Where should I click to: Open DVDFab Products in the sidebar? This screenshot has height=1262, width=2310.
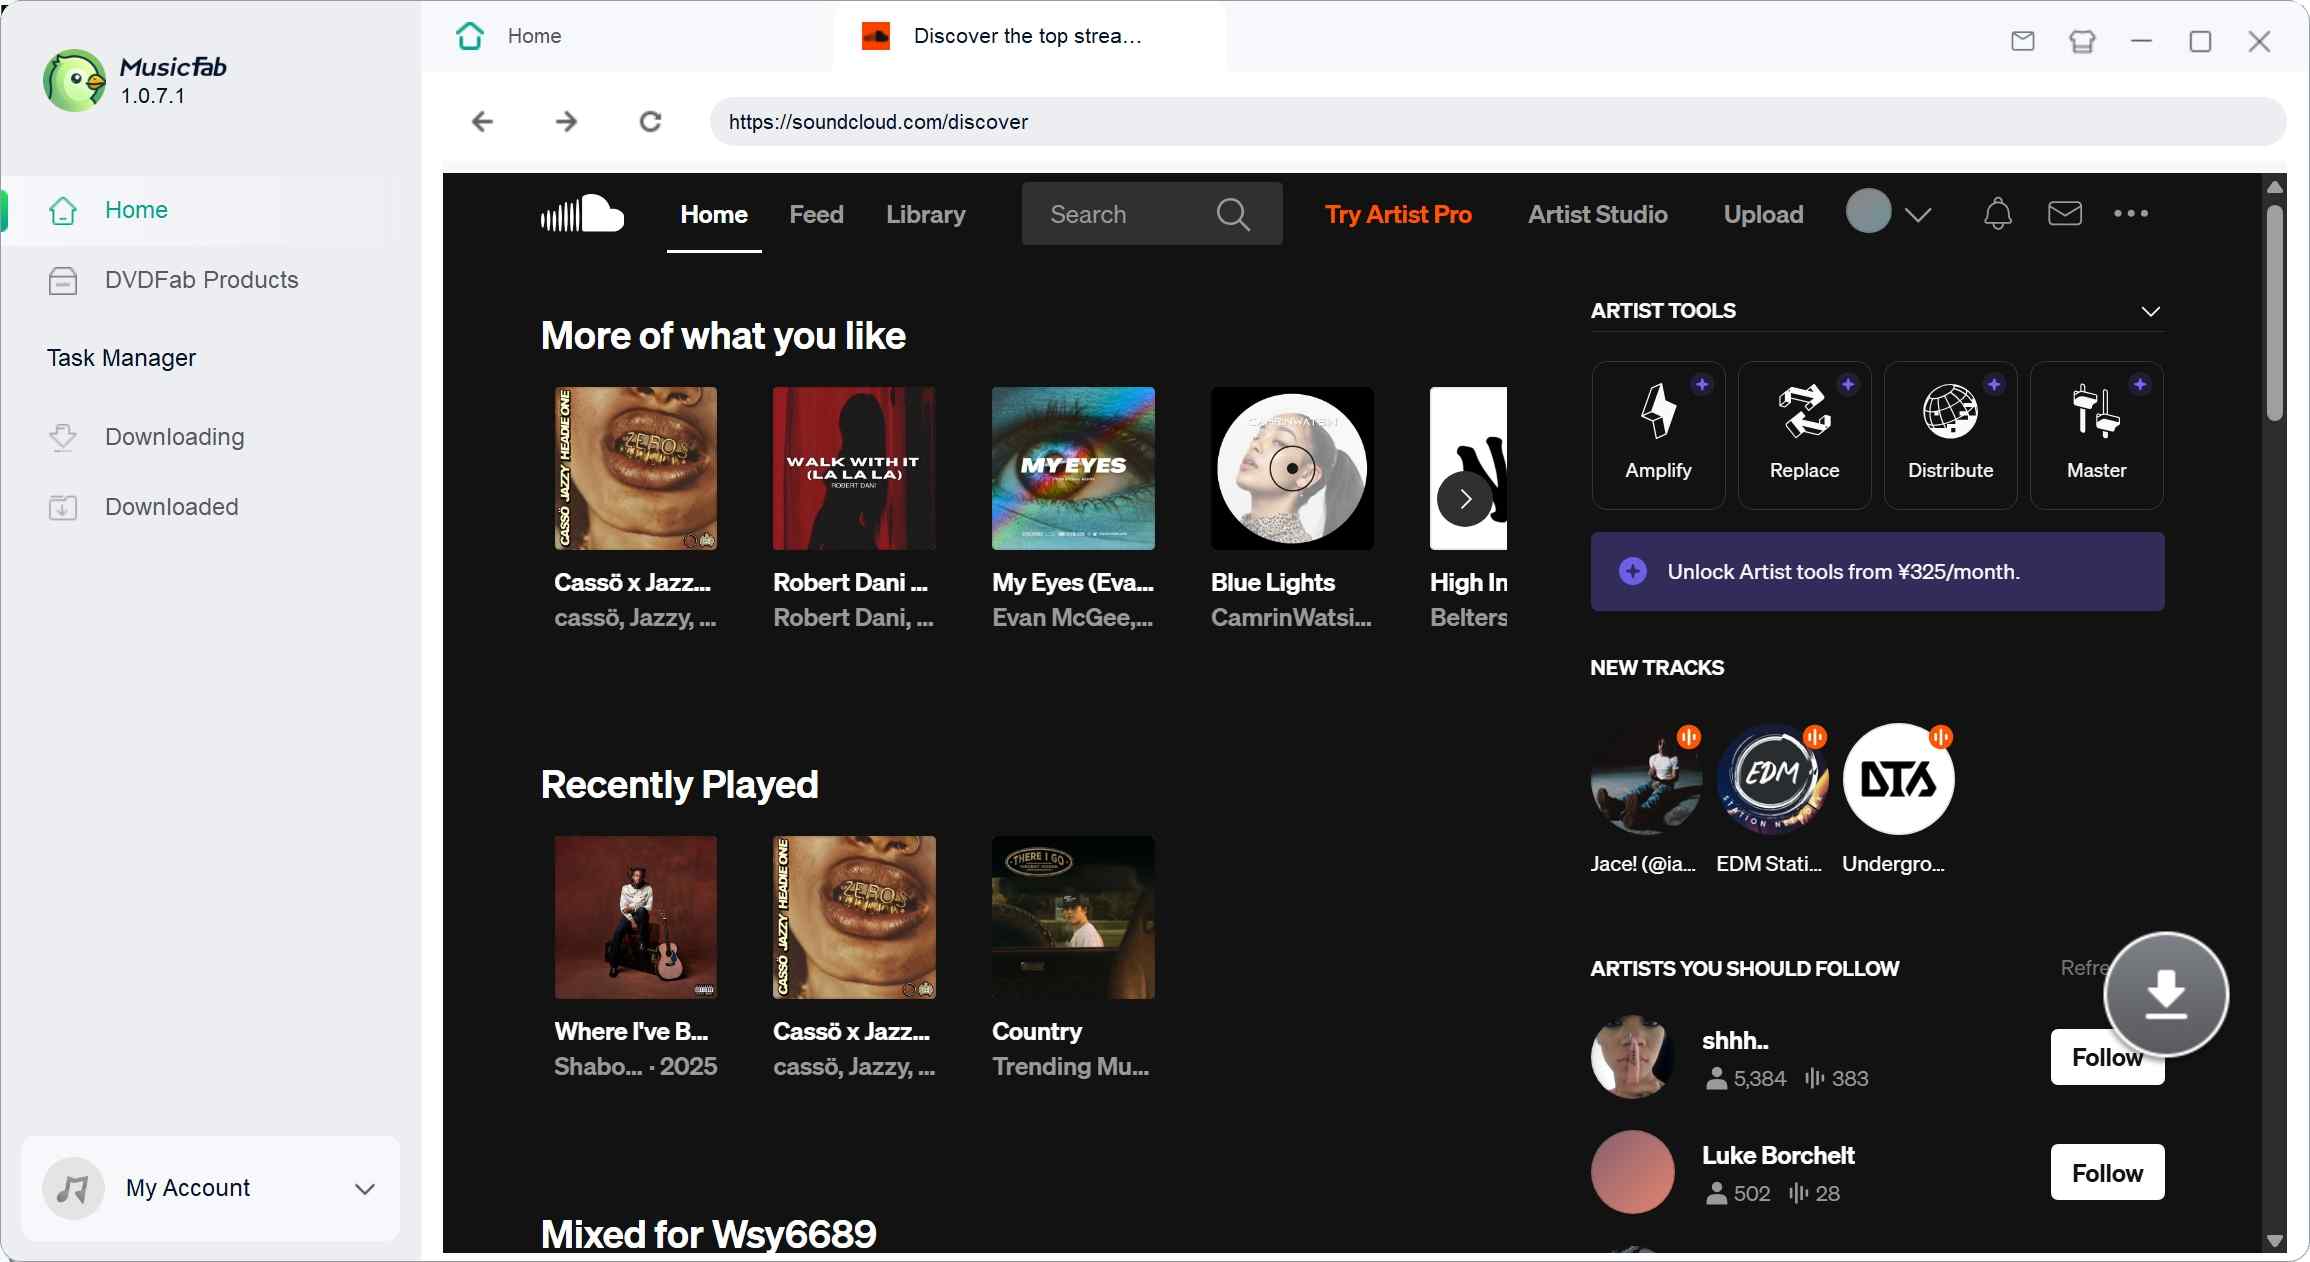pos(210,280)
